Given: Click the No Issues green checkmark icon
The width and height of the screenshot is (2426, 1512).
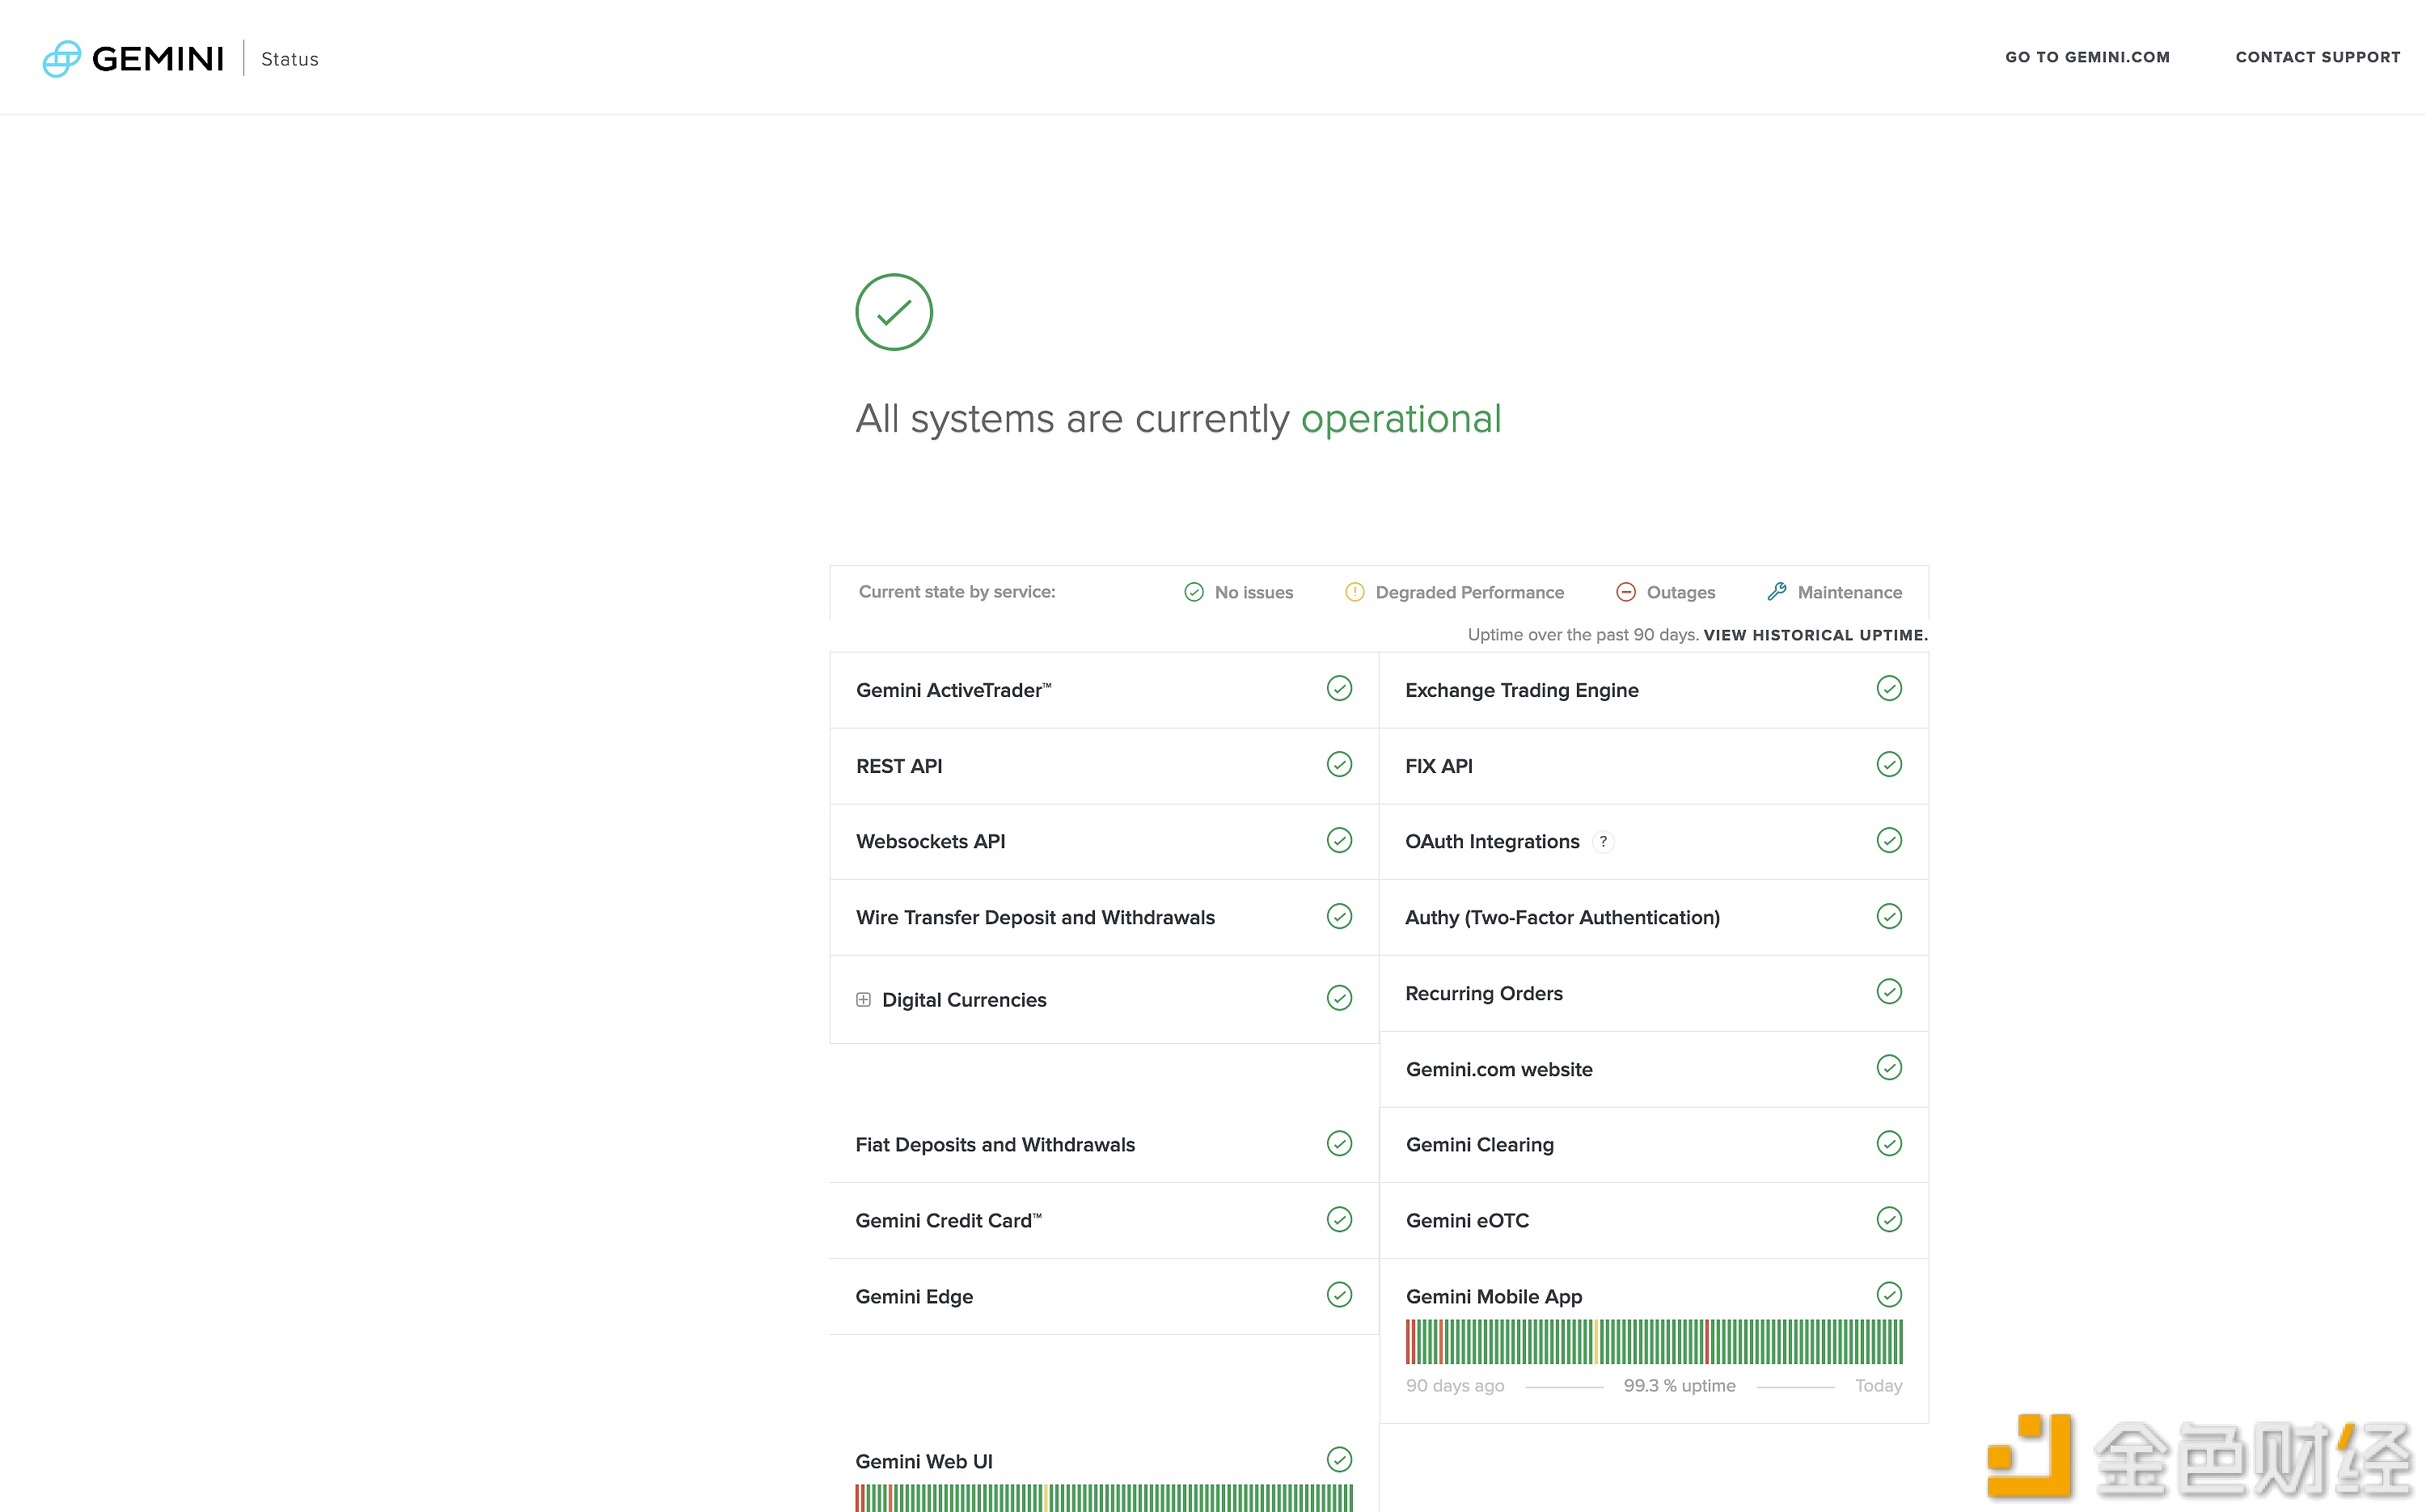Looking at the screenshot, I should [x=1191, y=592].
